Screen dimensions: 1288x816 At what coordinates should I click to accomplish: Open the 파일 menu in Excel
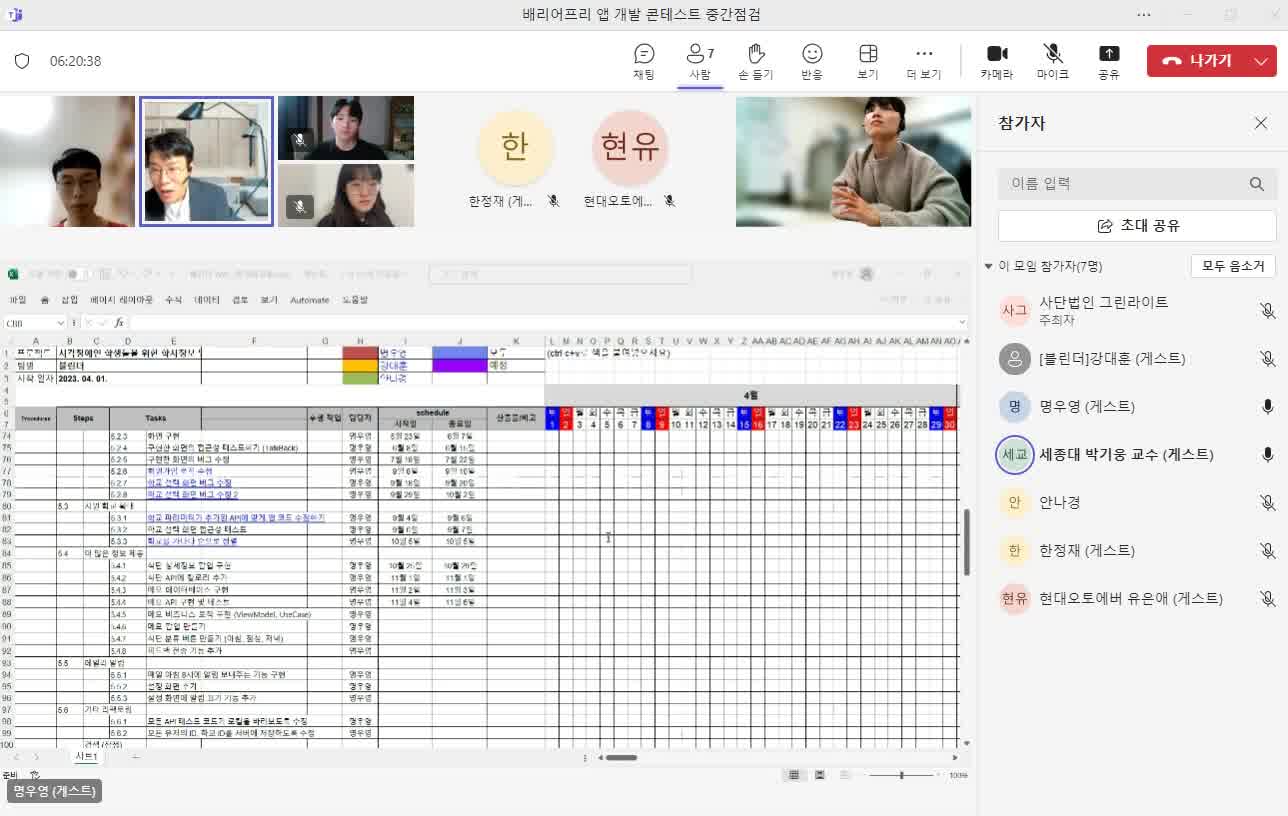tap(17, 300)
